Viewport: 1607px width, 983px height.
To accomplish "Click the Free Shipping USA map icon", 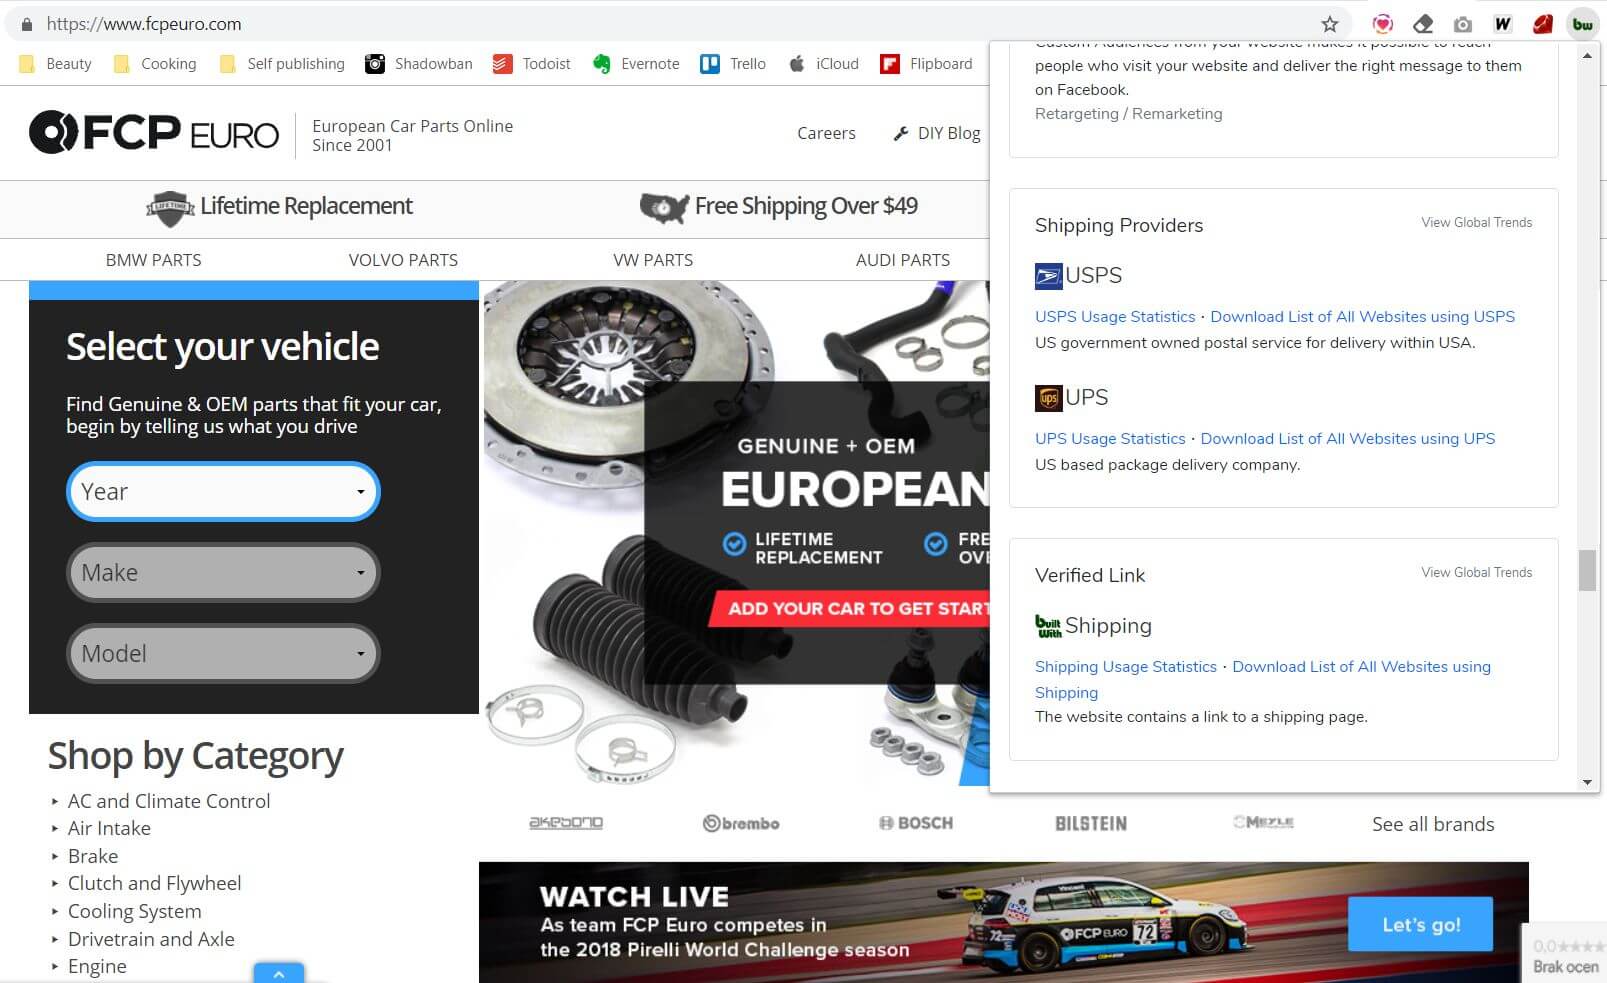I will [x=664, y=208].
